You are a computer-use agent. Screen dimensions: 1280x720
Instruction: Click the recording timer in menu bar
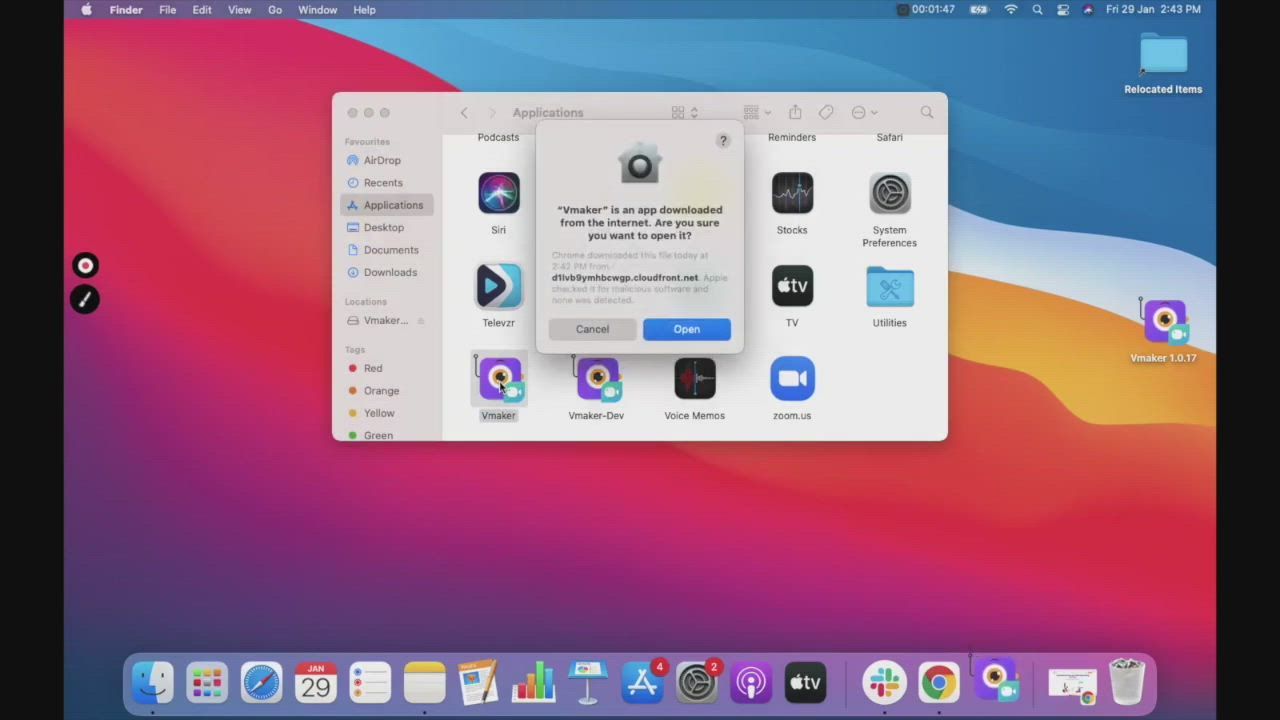coord(926,10)
